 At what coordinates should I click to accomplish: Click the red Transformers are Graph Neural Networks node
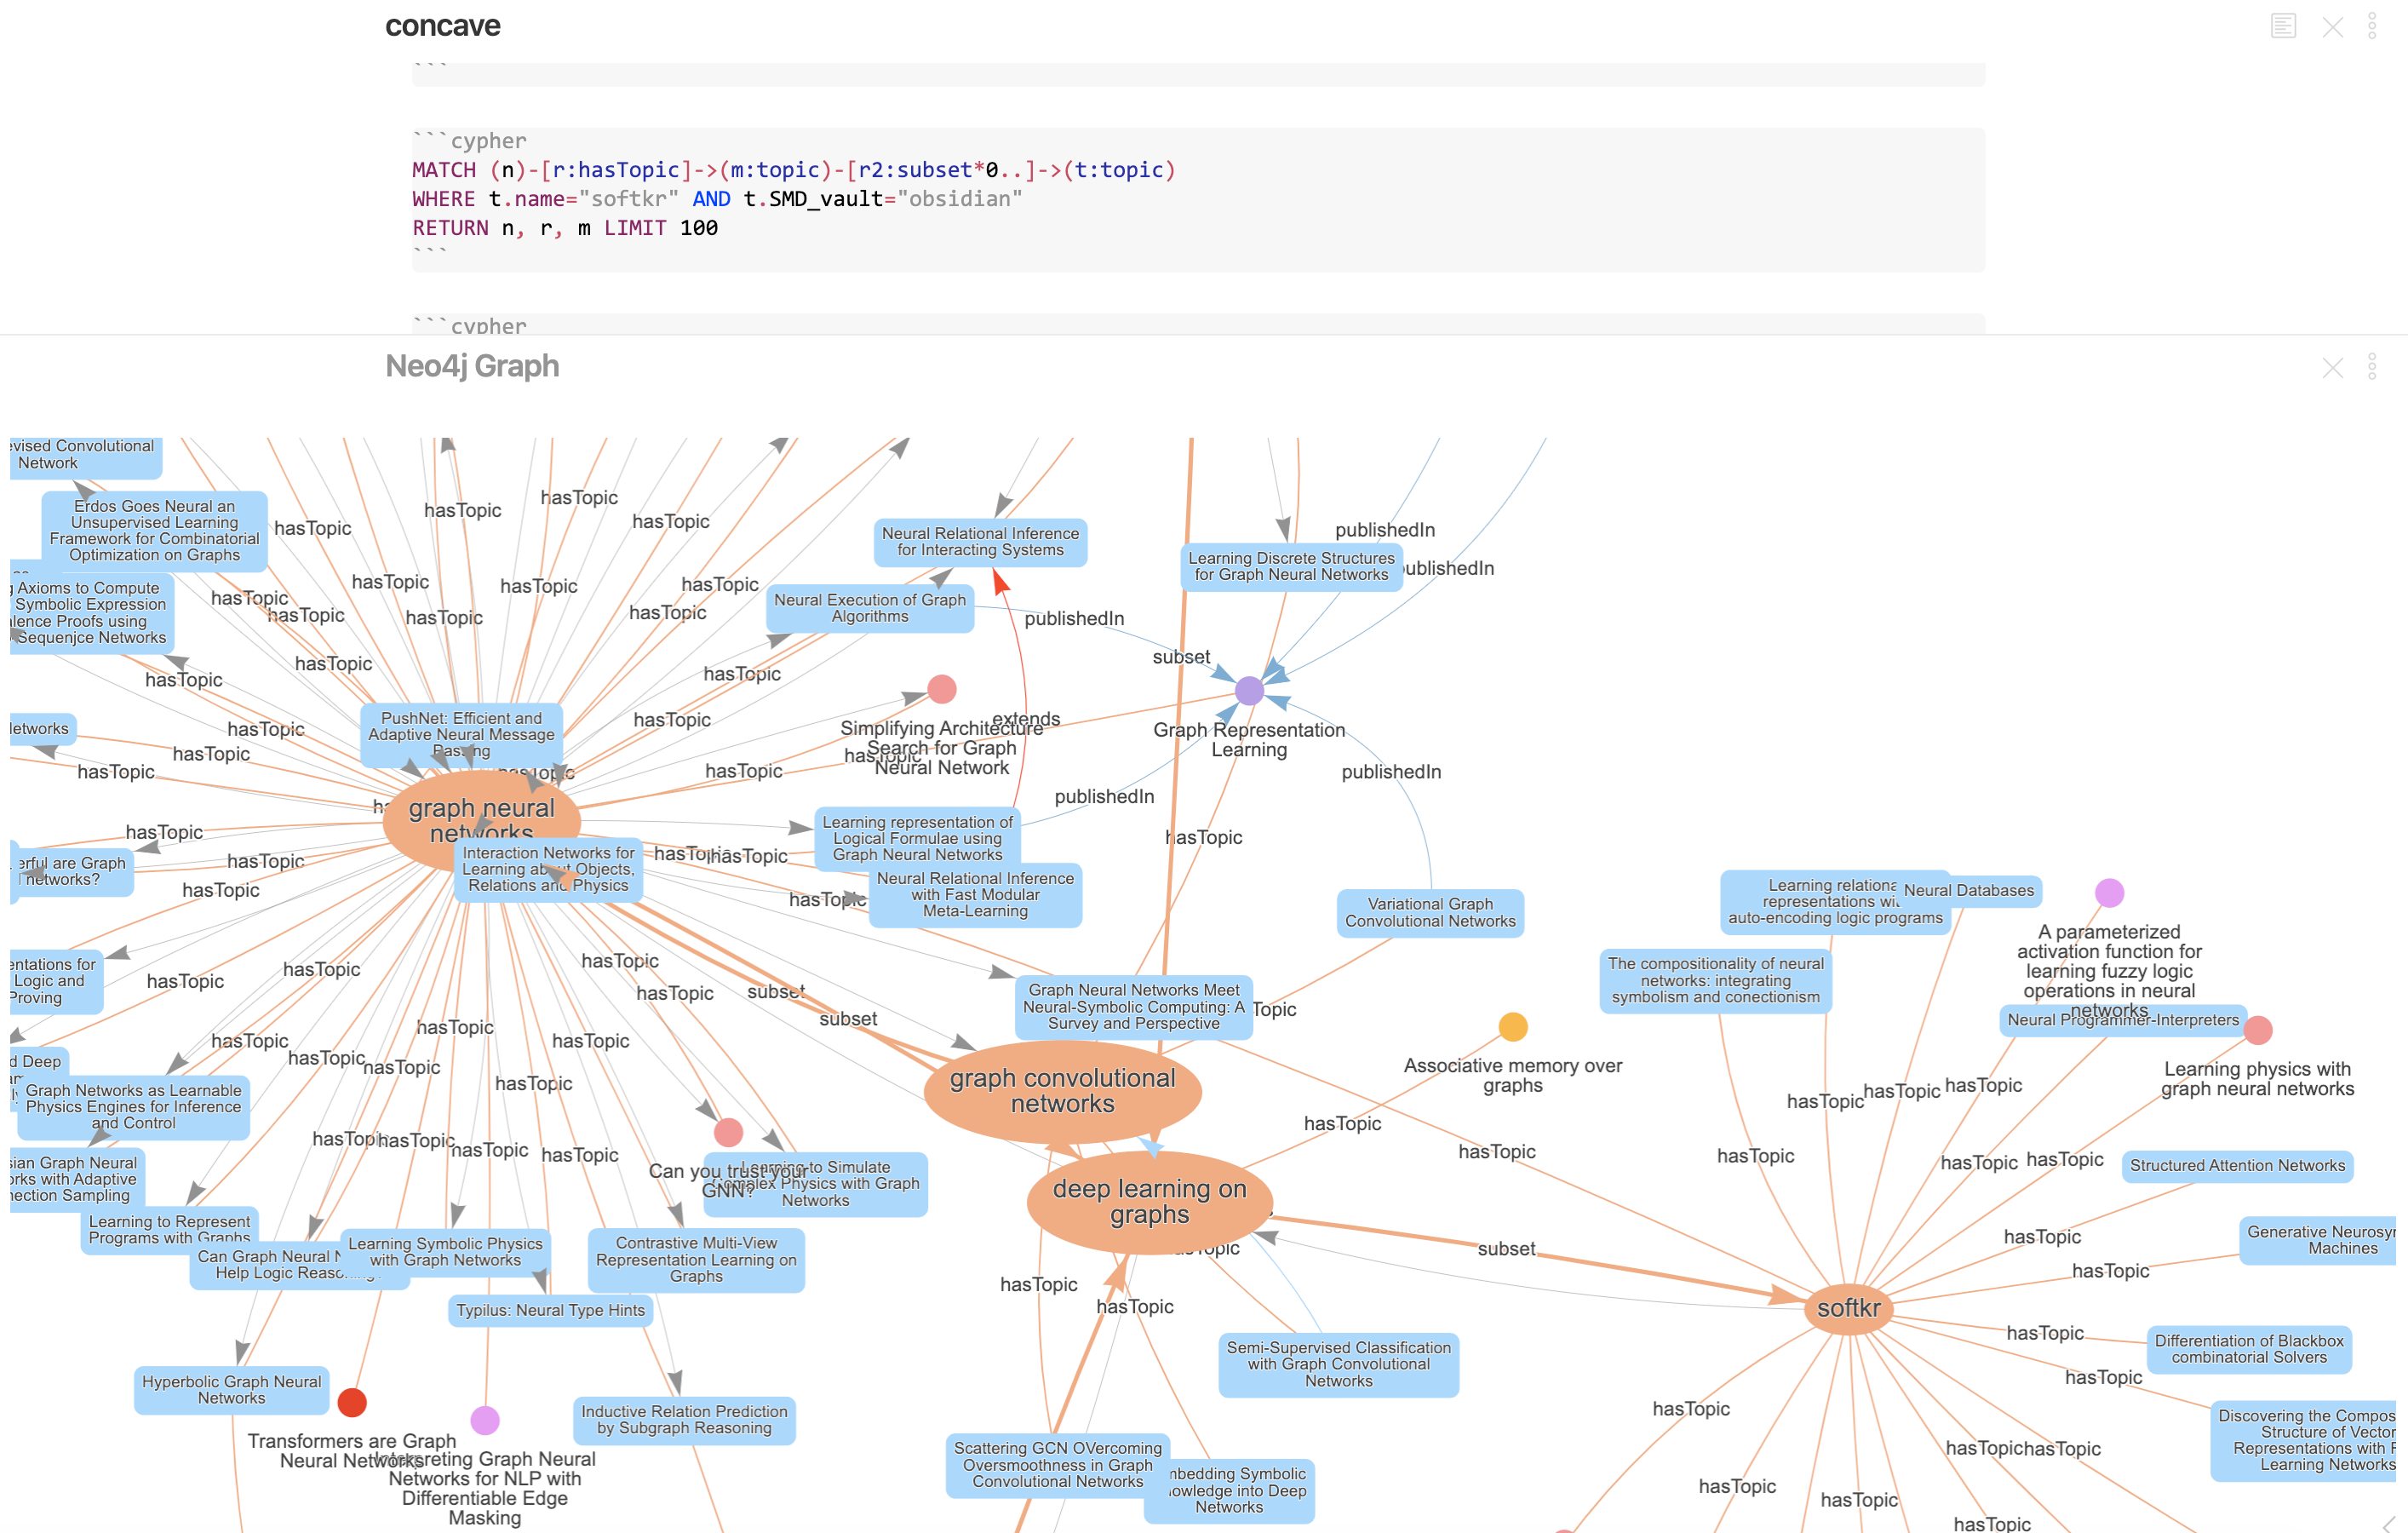tap(352, 1402)
